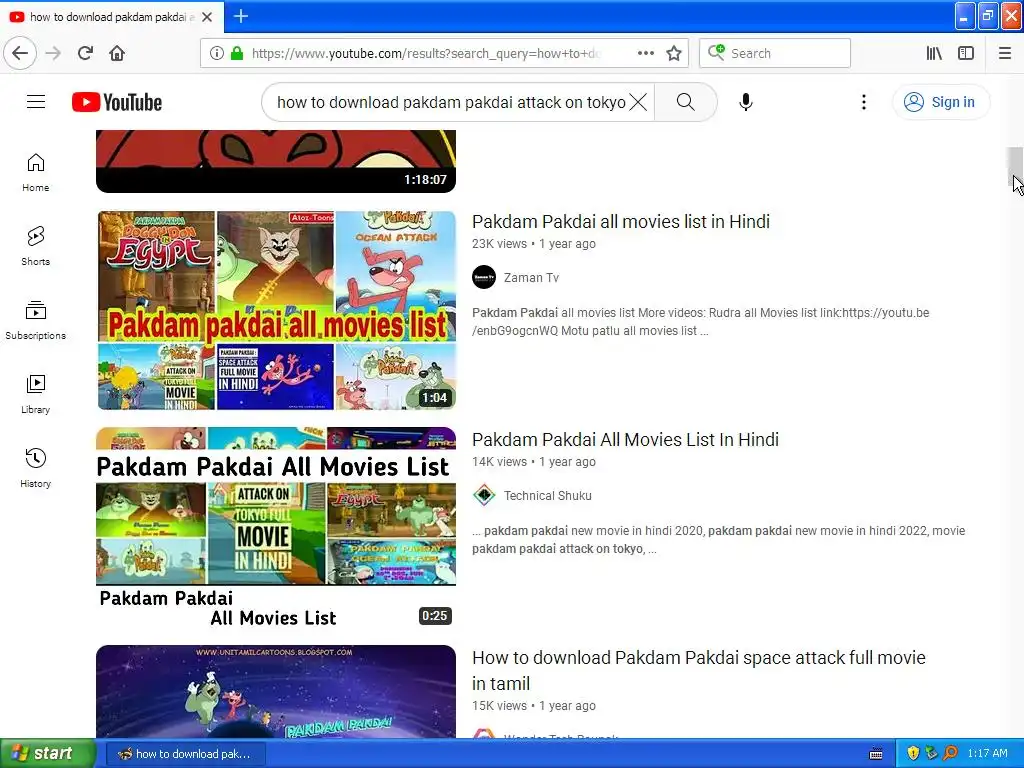Screen dimensions: 1024x768
Task: Click '15K views • 1 year ago' text
Action: pos(534,706)
